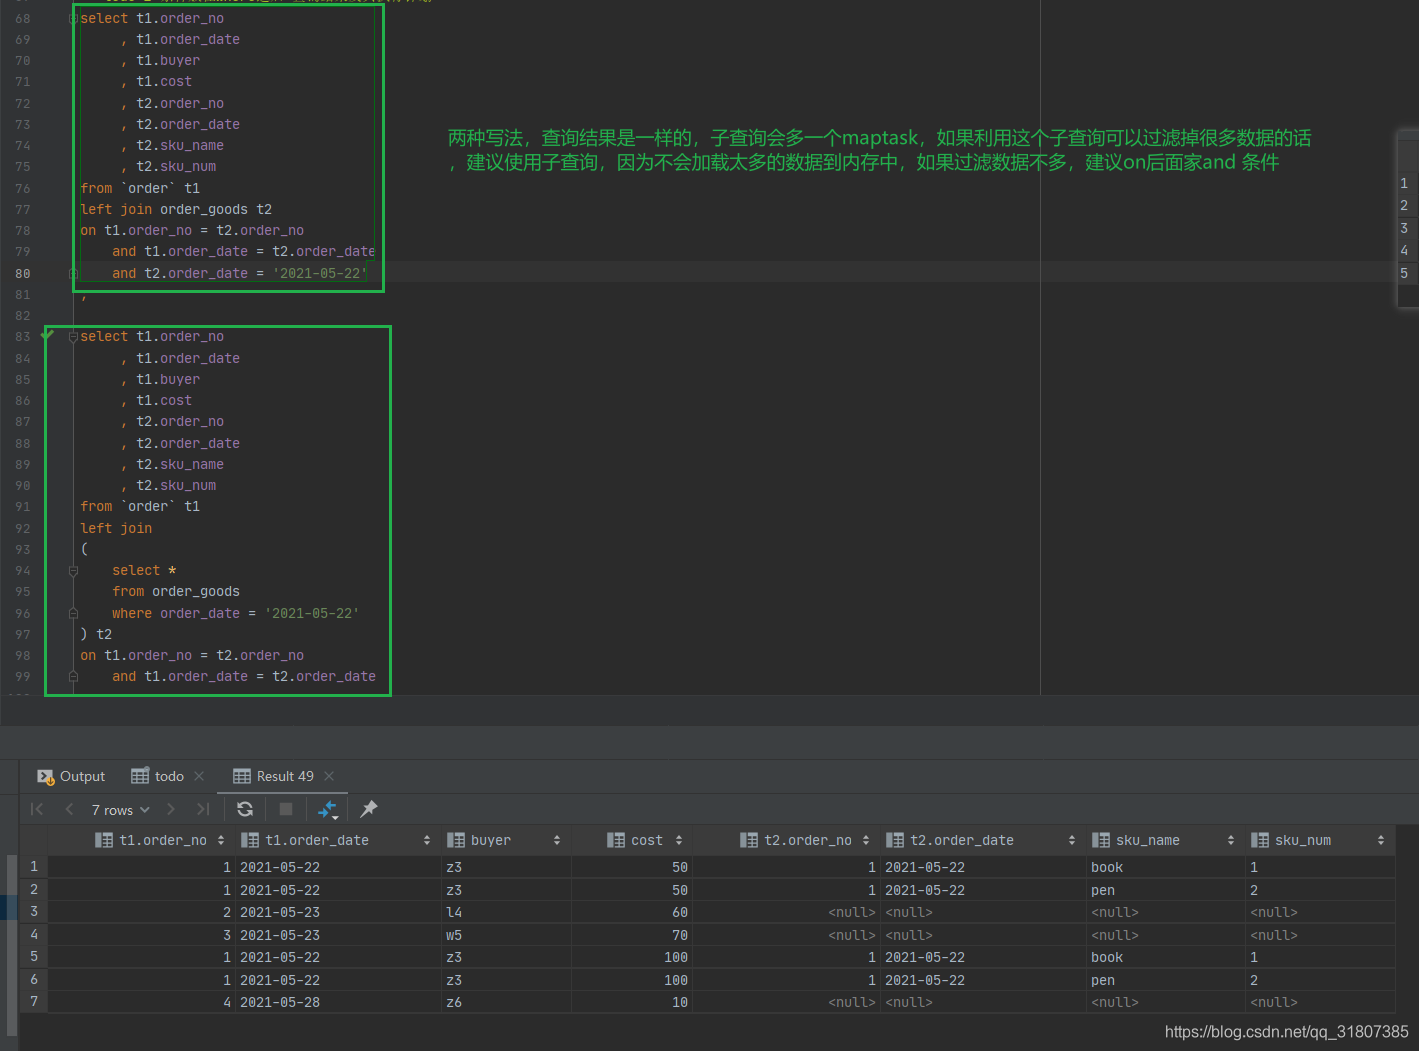The height and width of the screenshot is (1051, 1419).
Task: Click the sku_name column table icon
Action: [x=1101, y=840]
